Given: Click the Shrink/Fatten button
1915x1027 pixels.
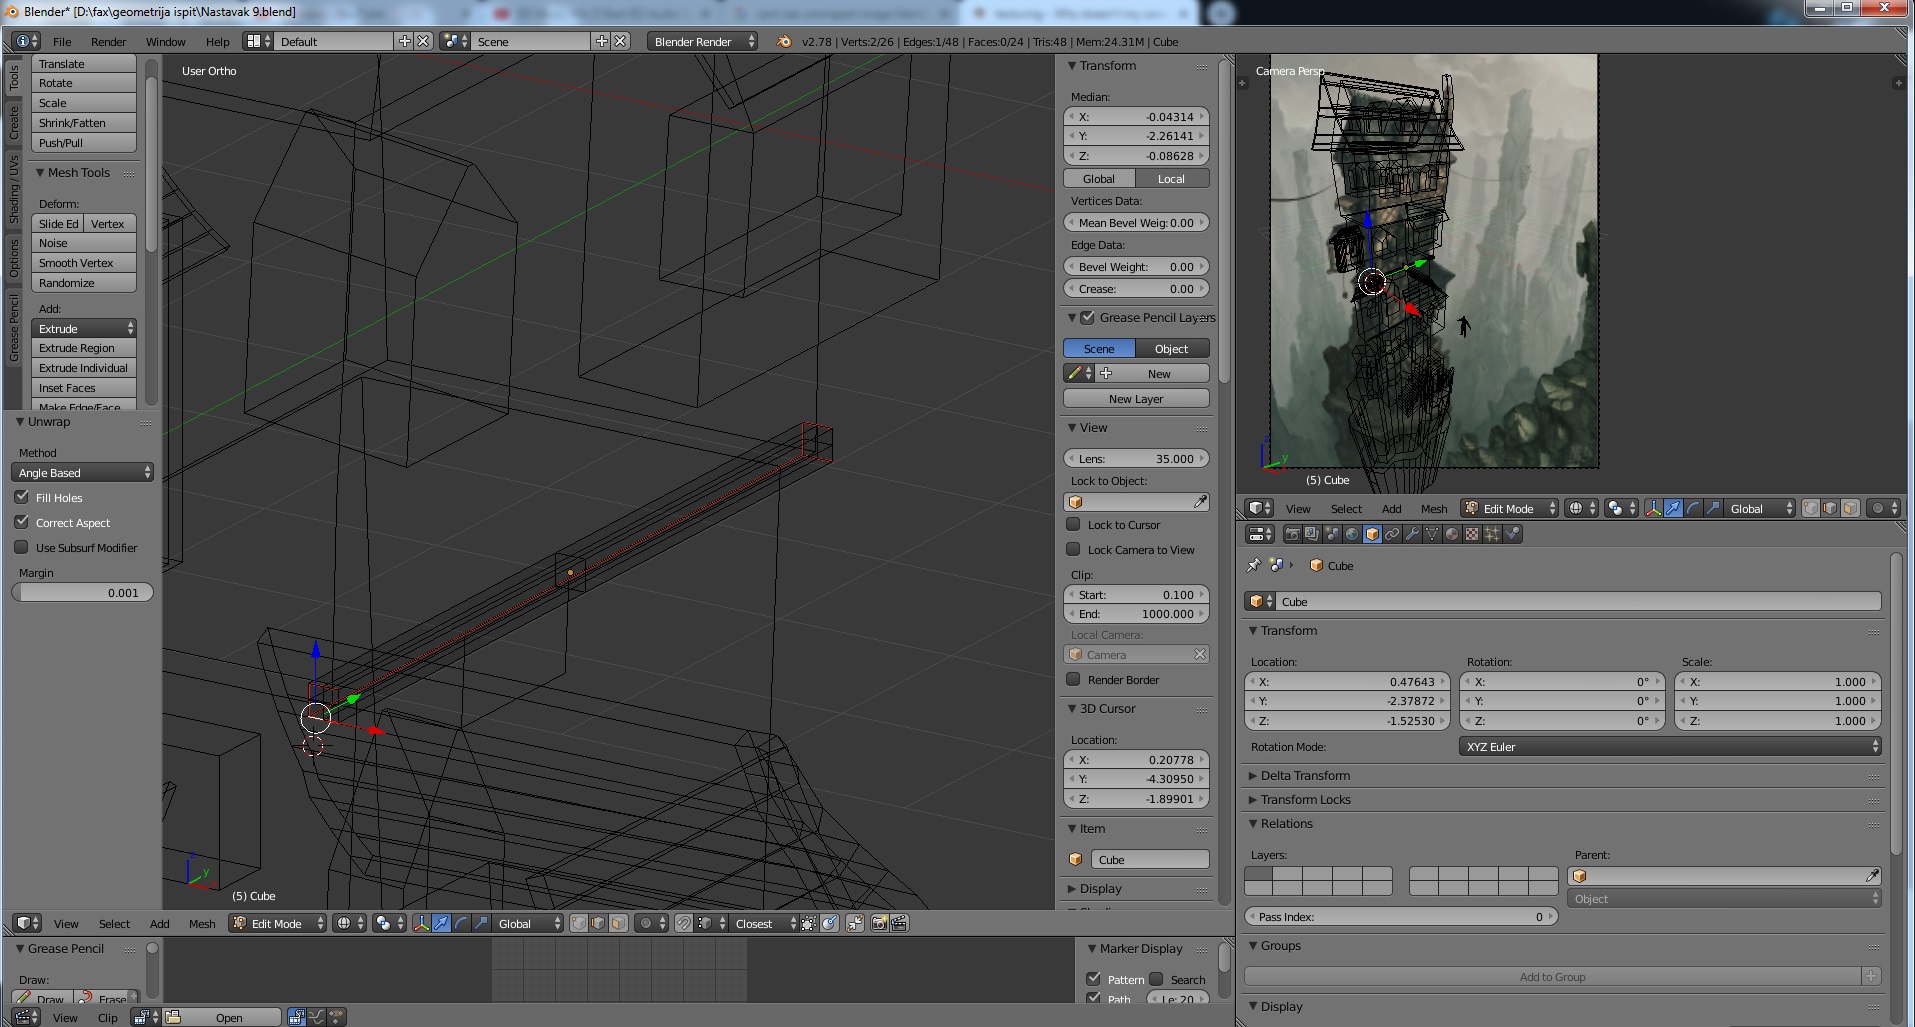Looking at the screenshot, I should coord(84,123).
